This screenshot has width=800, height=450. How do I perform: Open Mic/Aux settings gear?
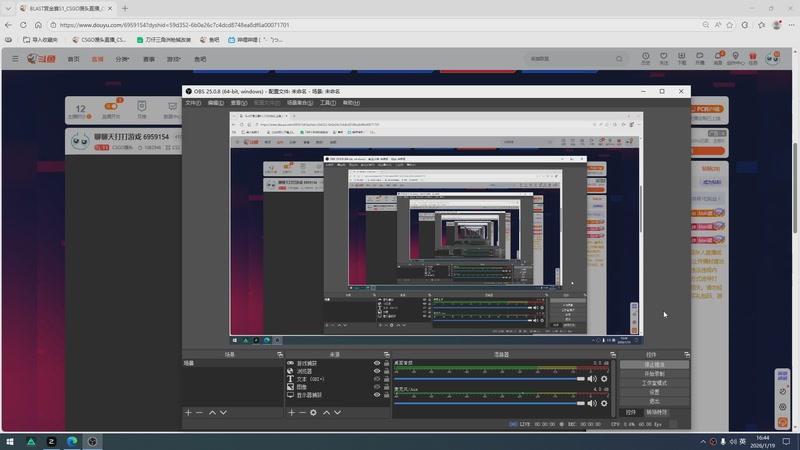(604, 403)
